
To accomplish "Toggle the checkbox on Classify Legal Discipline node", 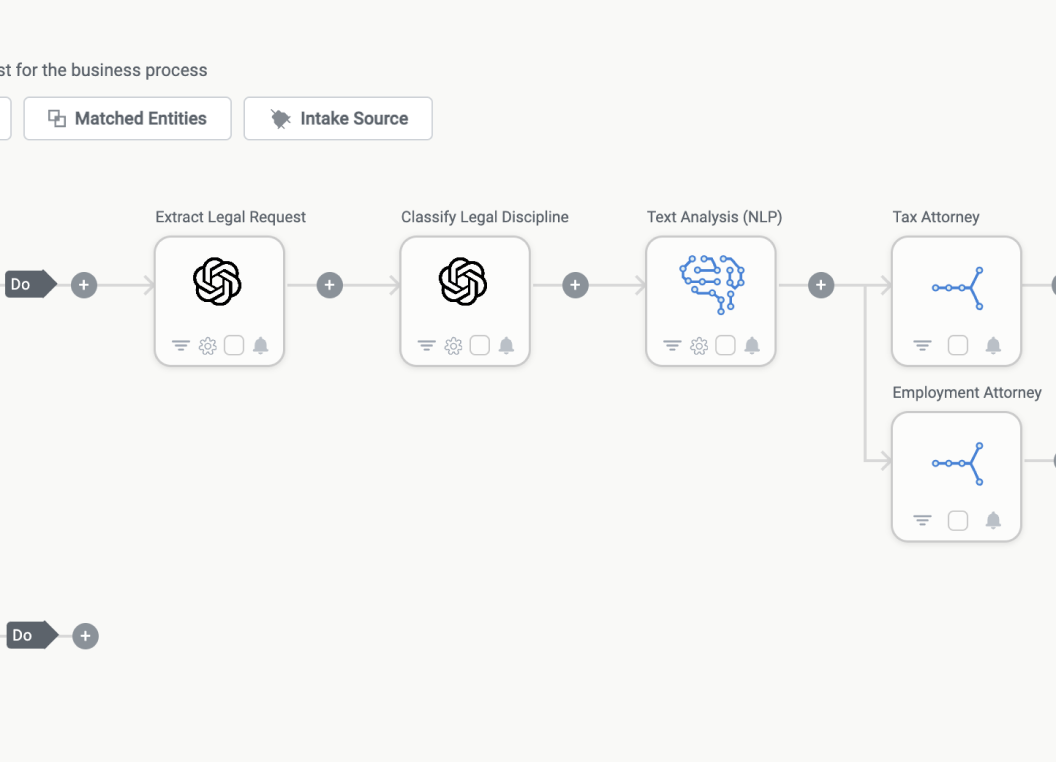I will coord(480,346).
